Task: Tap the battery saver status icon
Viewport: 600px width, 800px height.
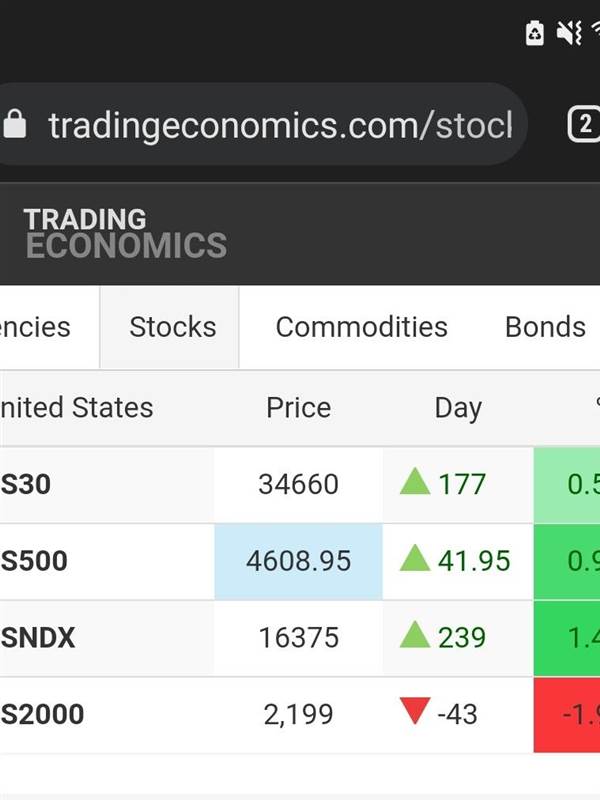Action: click(x=534, y=33)
